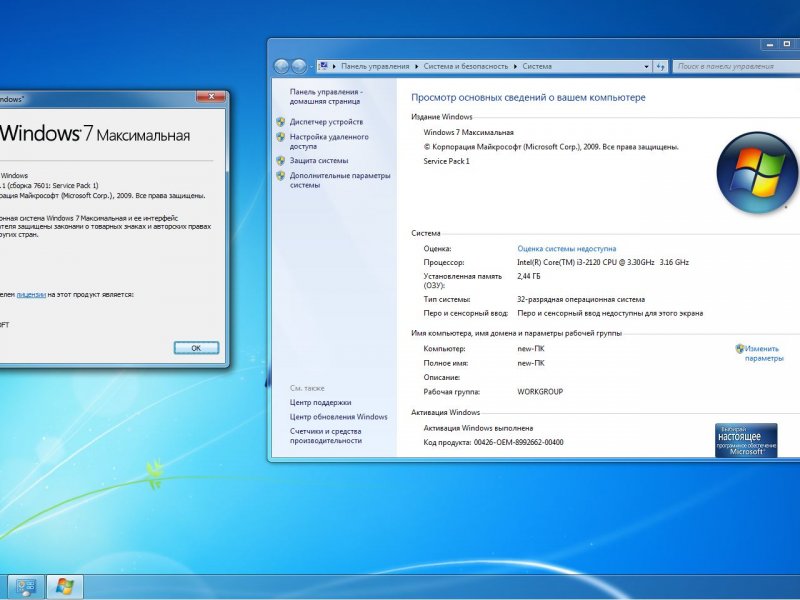Select the Система и безопасность breadcrumb
The width and height of the screenshot is (800, 600).
point(466,66)
